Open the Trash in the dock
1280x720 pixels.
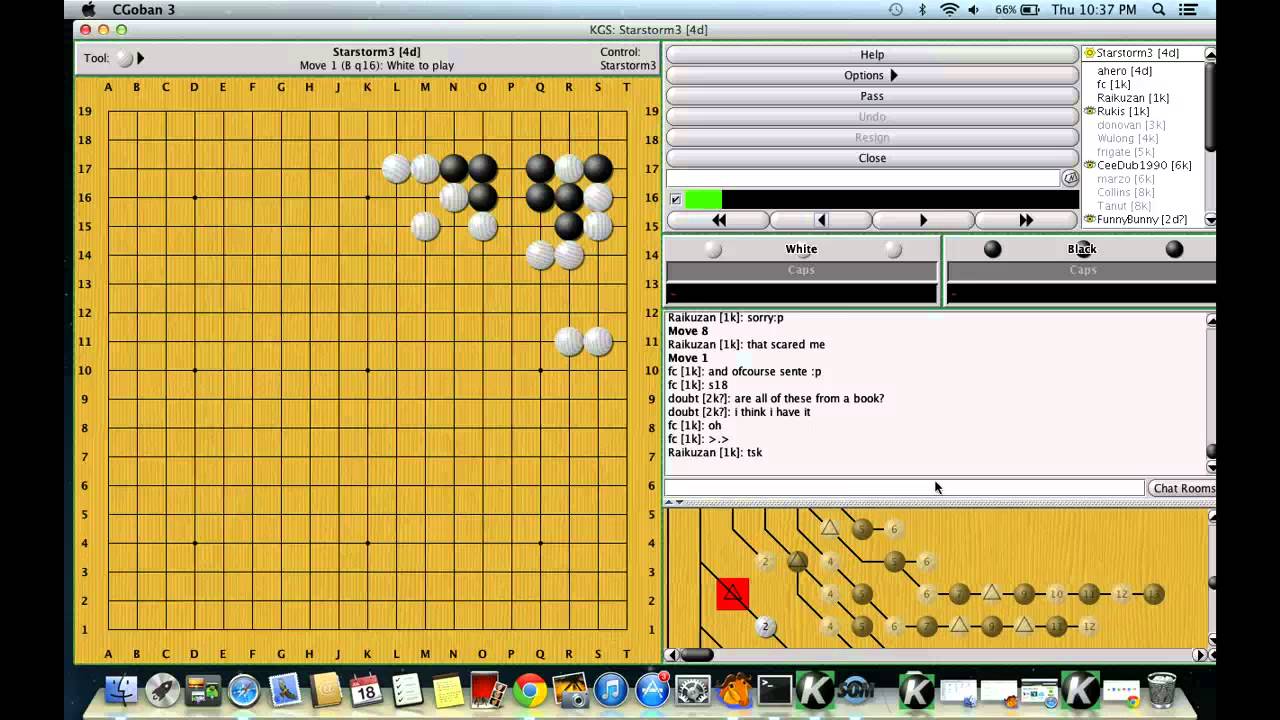tap(1162, 691)
